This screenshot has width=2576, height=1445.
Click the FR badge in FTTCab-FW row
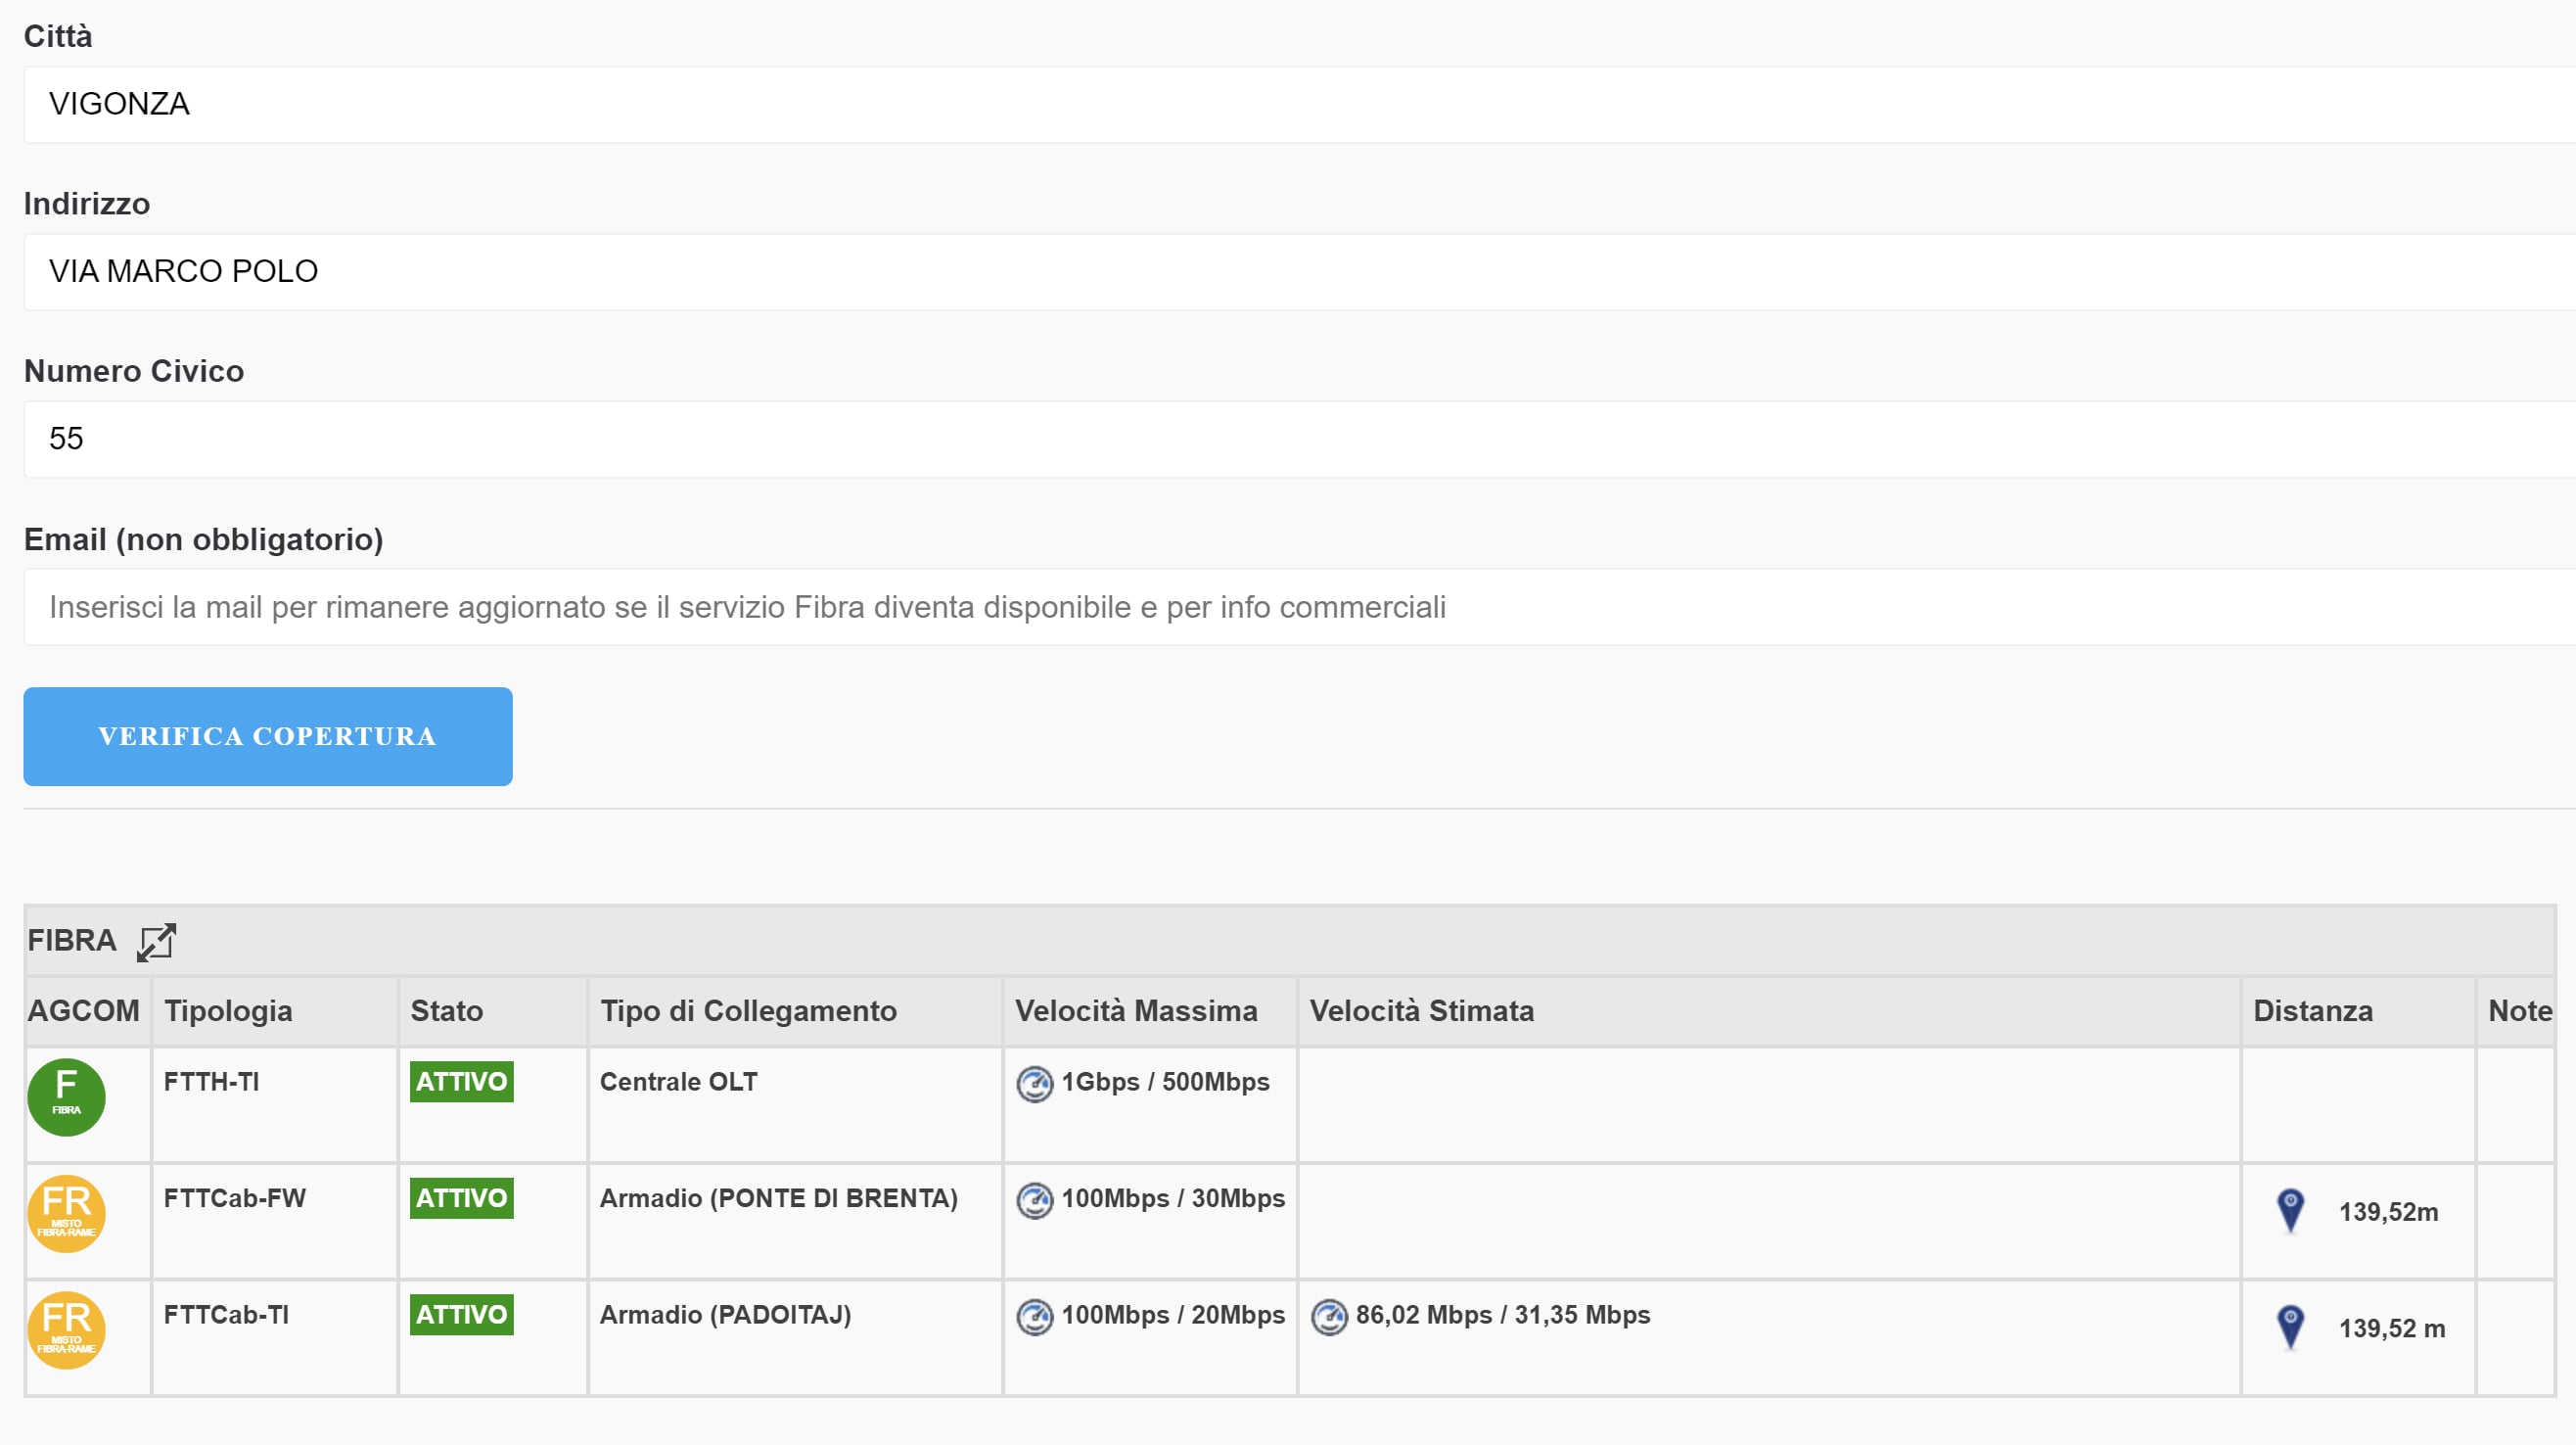[66, 1213]
